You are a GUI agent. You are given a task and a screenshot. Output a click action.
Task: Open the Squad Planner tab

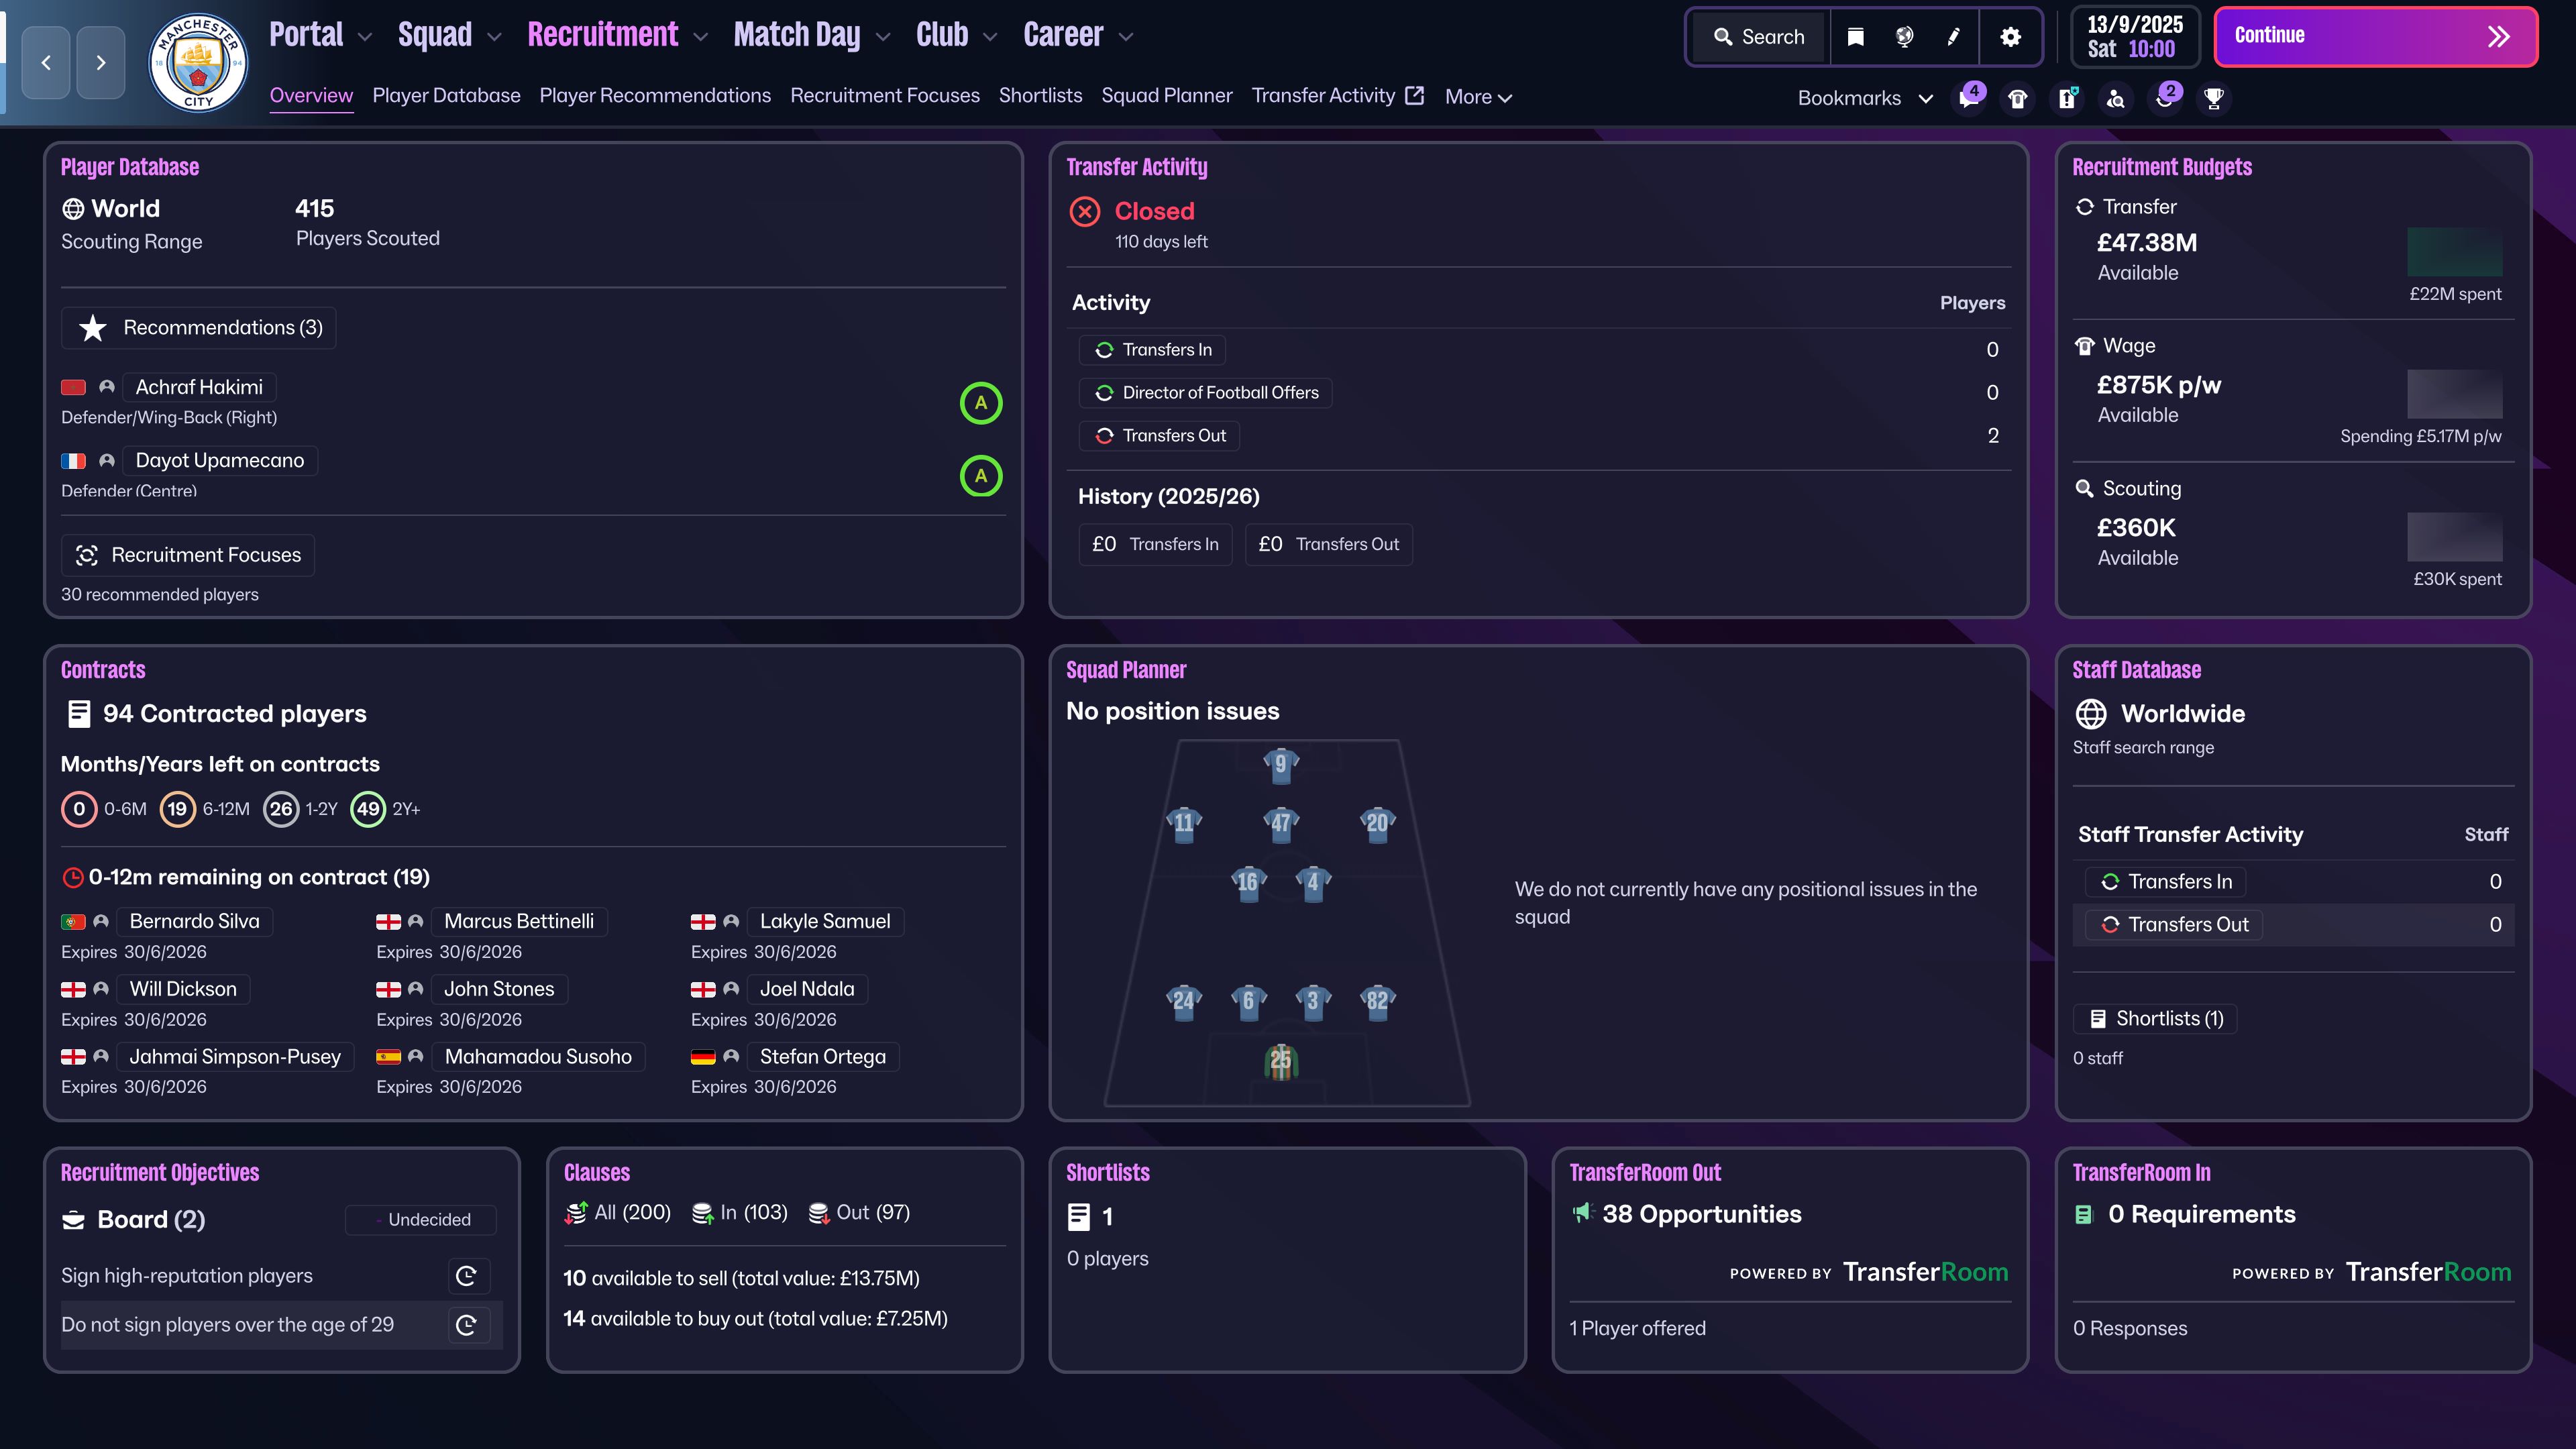coord(1166,95)
